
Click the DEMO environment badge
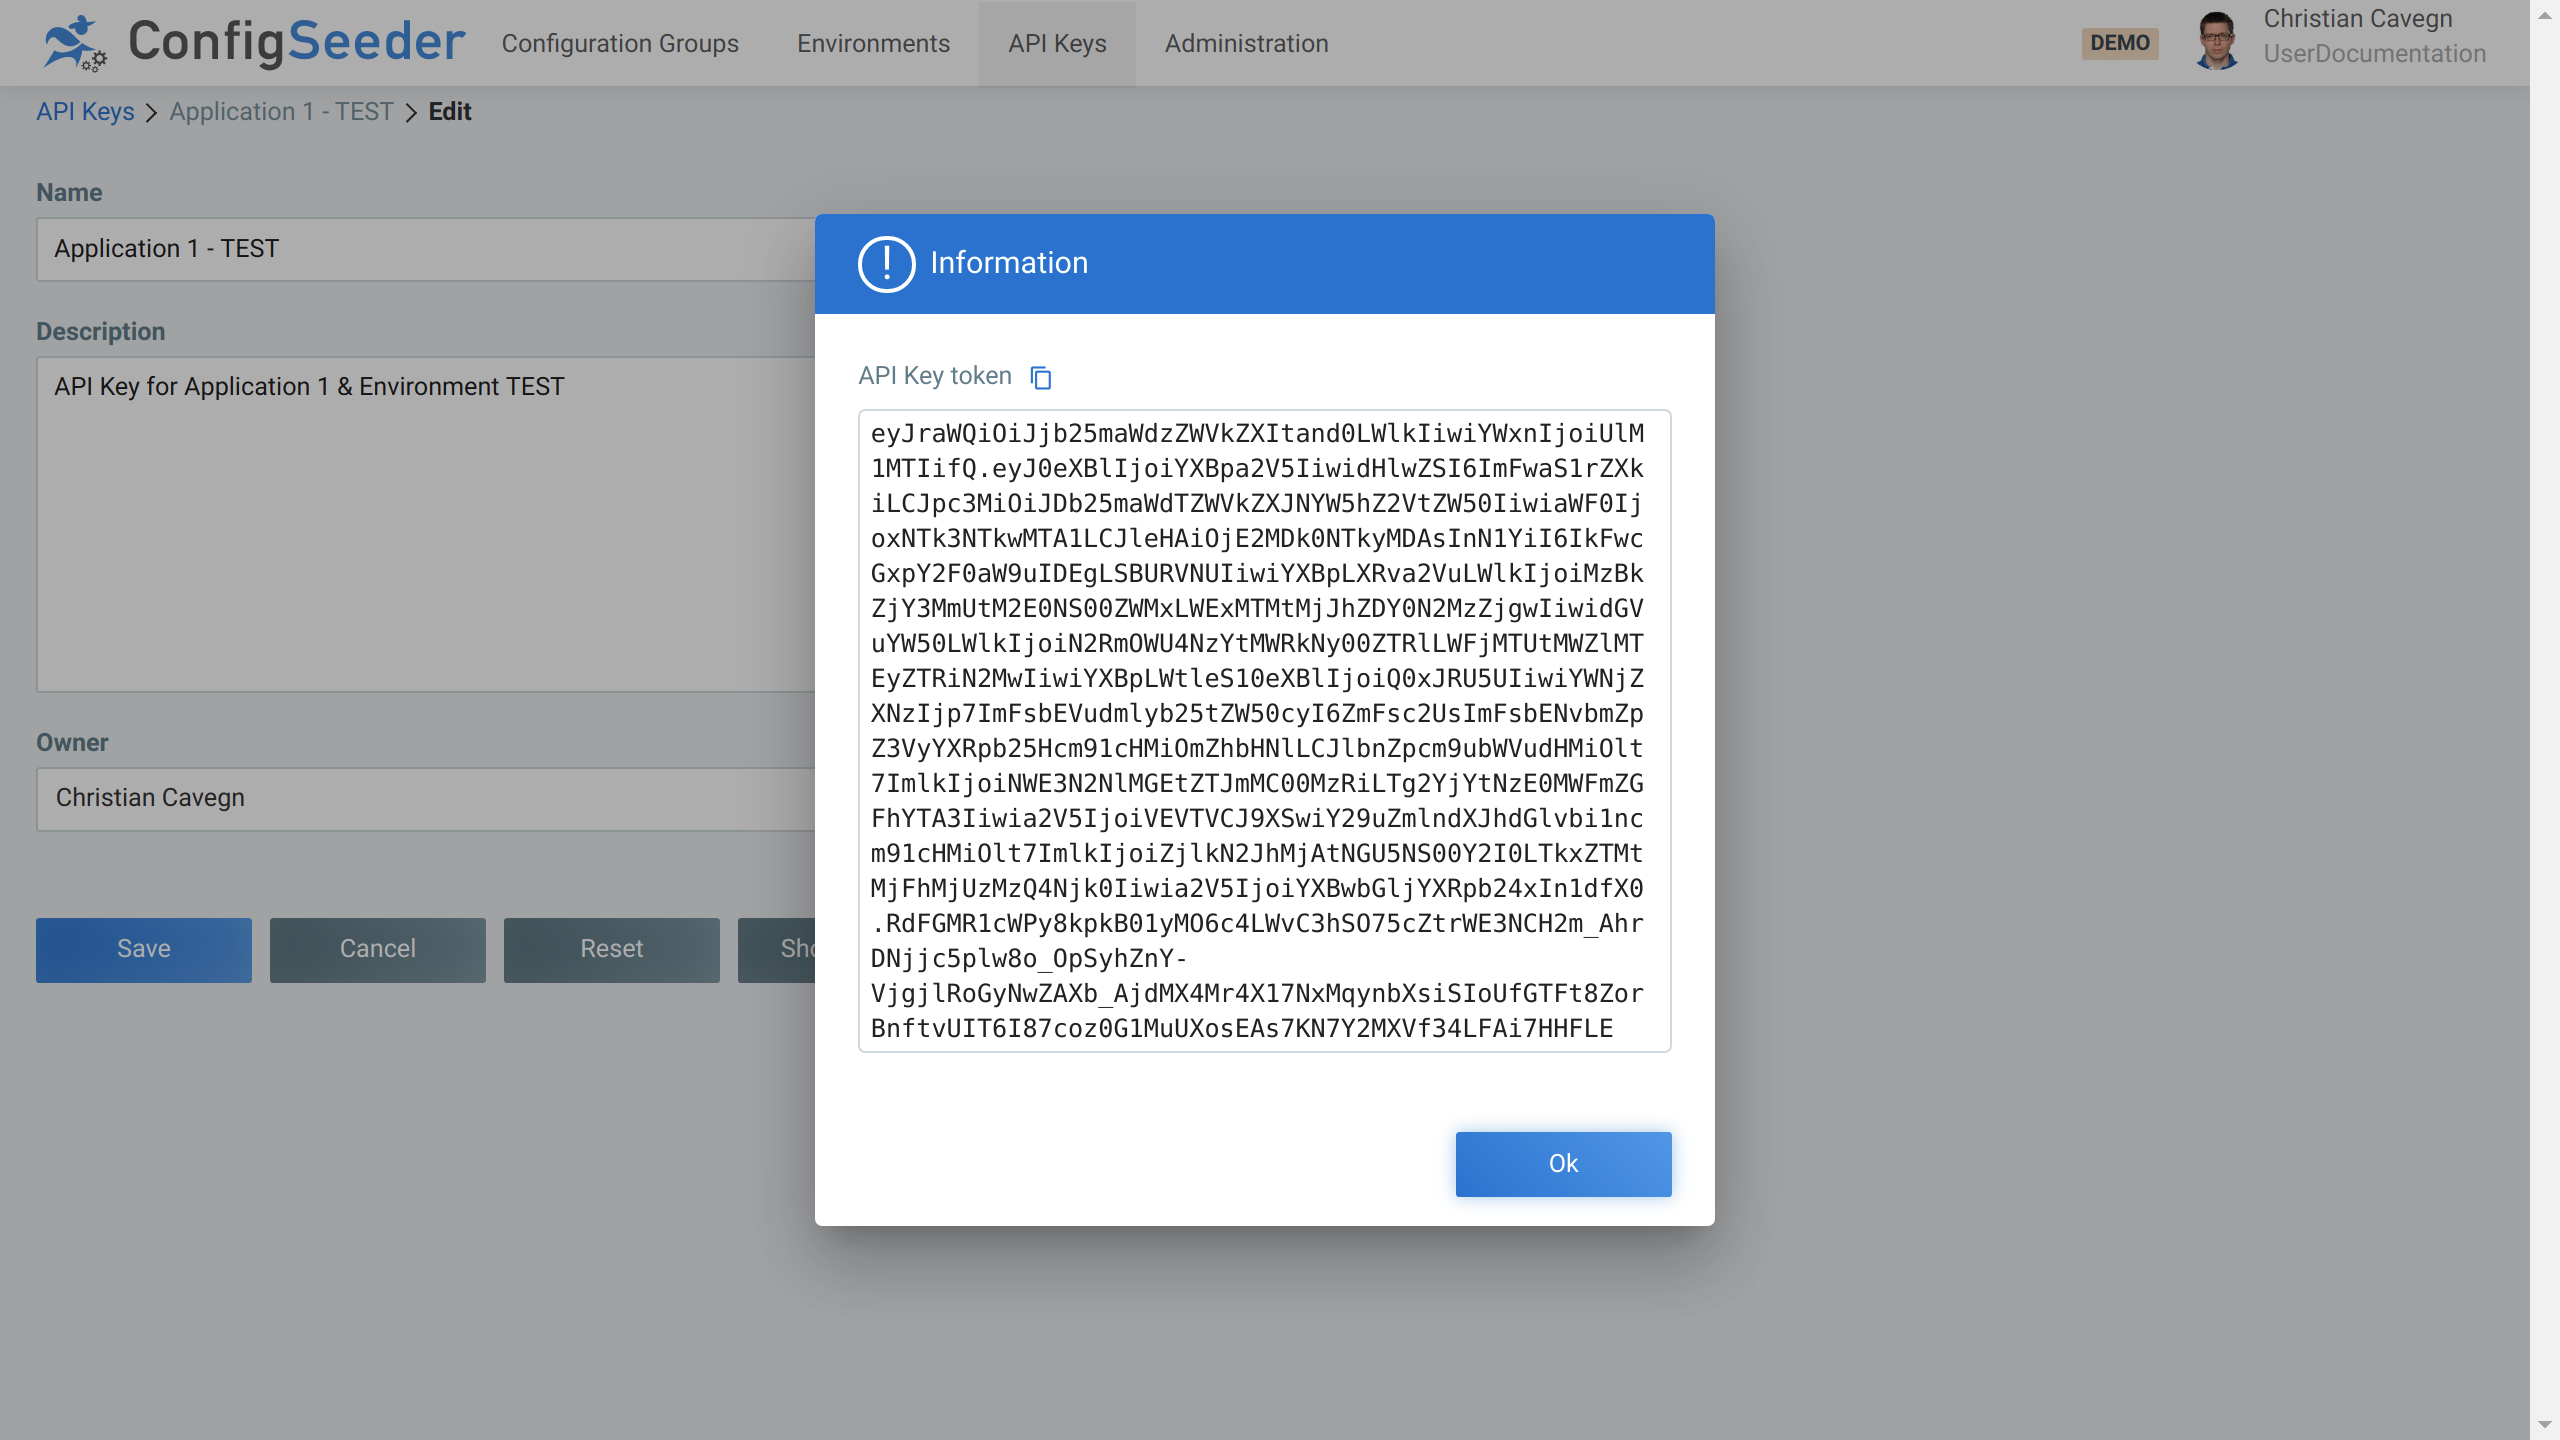click(x=2120, y=43)
